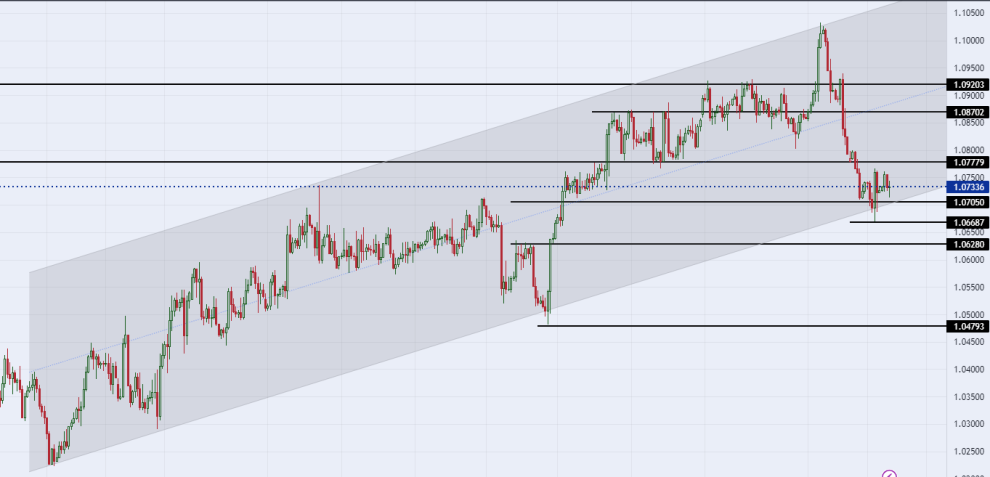
Task: Click the purple lightning event icon
Action: 888,473
